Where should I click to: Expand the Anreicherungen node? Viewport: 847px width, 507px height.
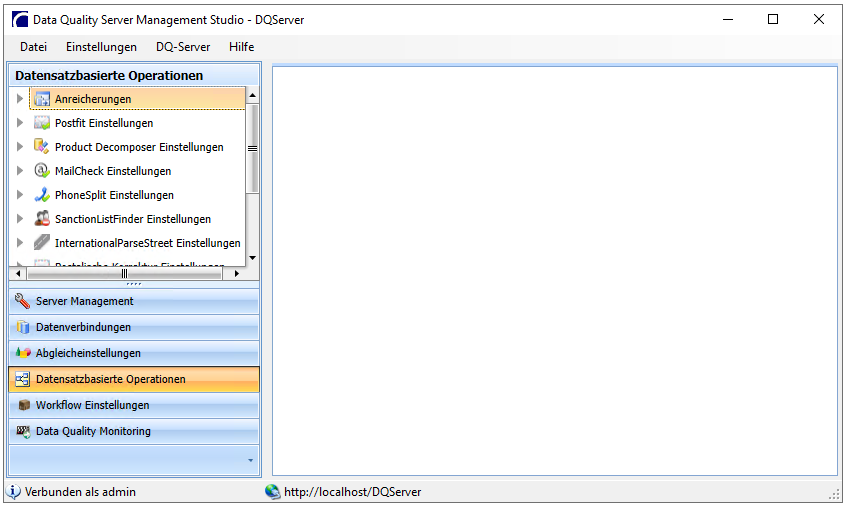pos(19,99)
